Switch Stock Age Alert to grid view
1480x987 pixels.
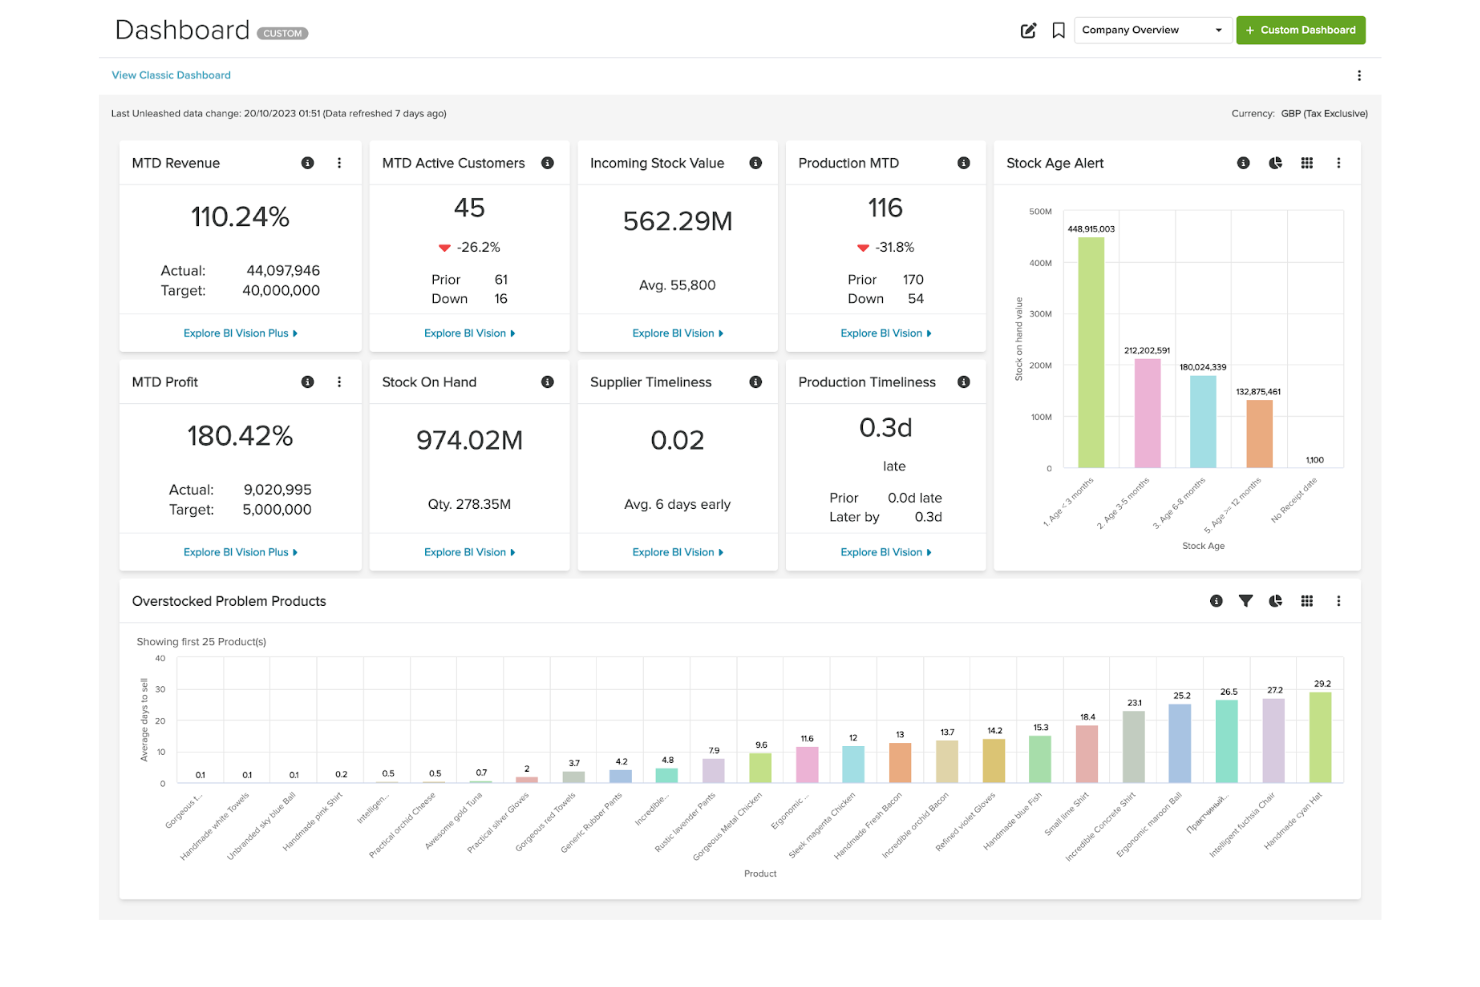pyautogui.click(x=1307, y=163)
